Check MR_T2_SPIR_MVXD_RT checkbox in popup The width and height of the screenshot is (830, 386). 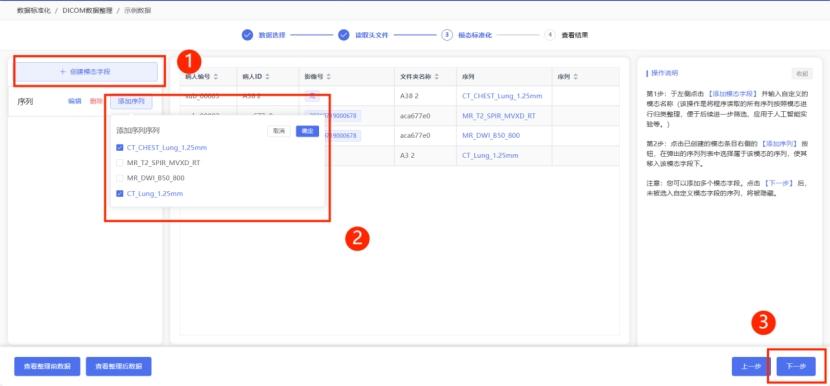pos(120,163)
